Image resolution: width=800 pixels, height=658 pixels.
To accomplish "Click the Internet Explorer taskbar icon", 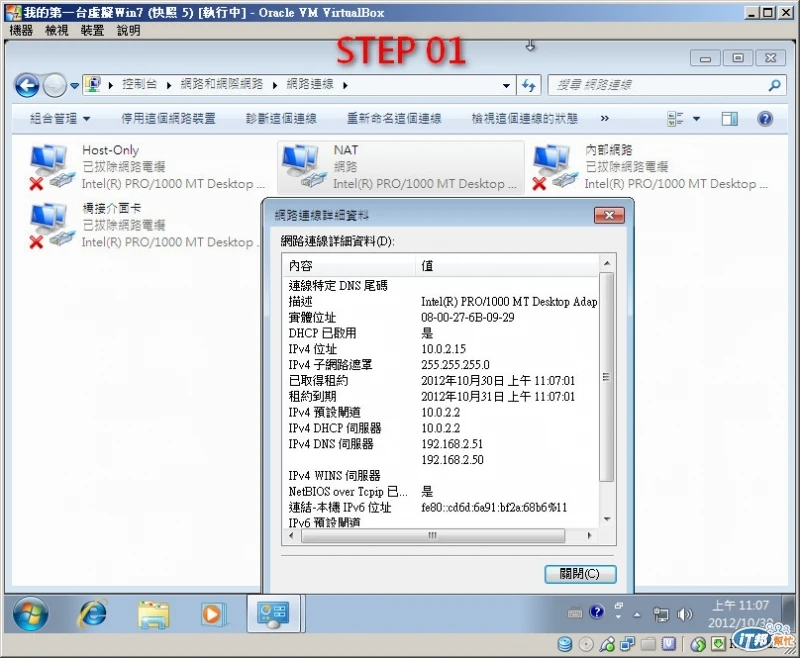I will [92, 613].
